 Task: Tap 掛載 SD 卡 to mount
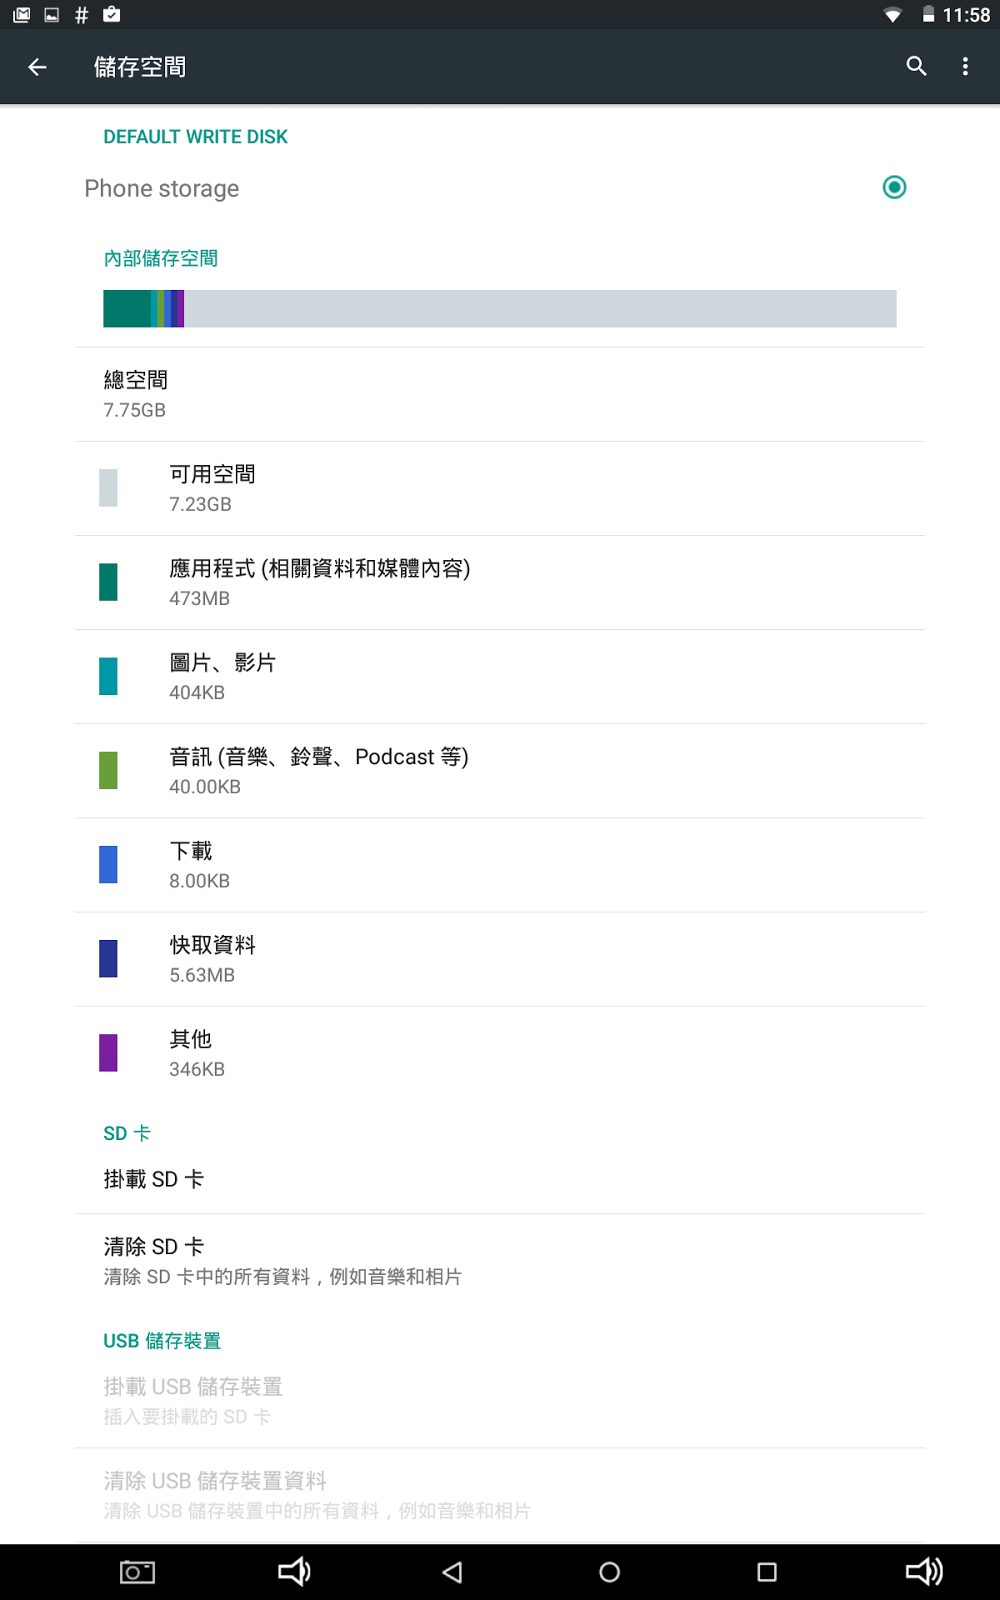(500, 1180)
